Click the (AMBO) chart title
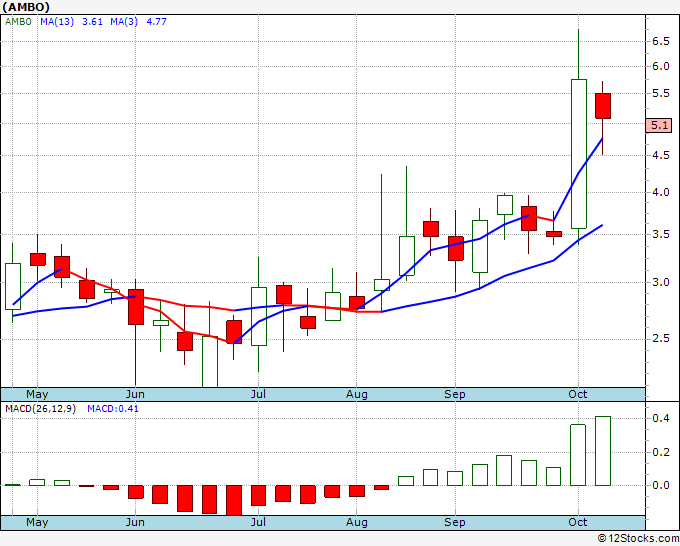680x546 pixels. [x=26, y=7]
